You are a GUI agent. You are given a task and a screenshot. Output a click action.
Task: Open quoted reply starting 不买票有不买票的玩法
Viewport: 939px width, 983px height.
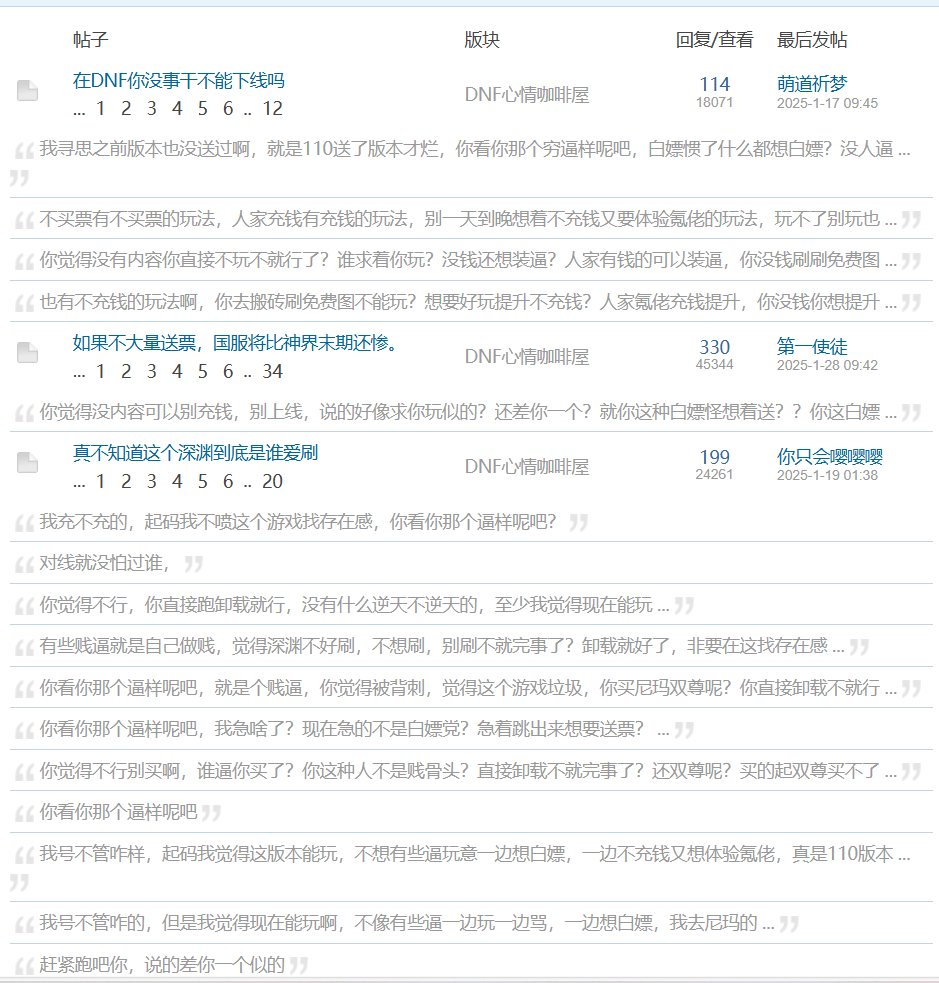468,219
